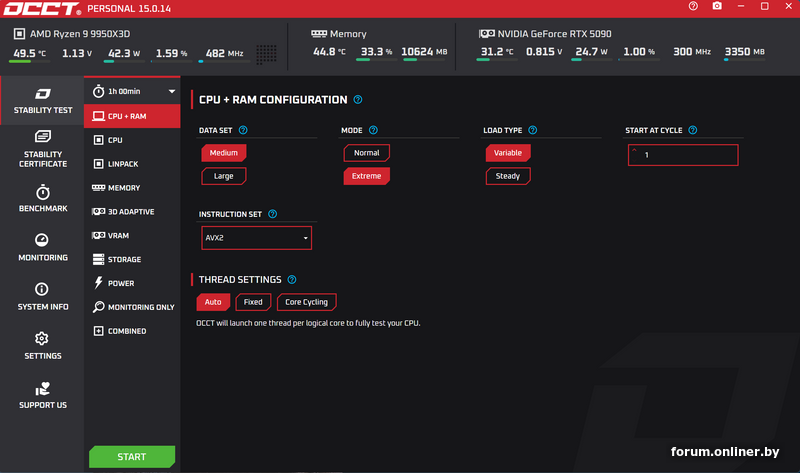Show help for Mode option
Image resolution: width=800 pixels, height=473 pixels.
pyautogui.click(x=373, y=130)
